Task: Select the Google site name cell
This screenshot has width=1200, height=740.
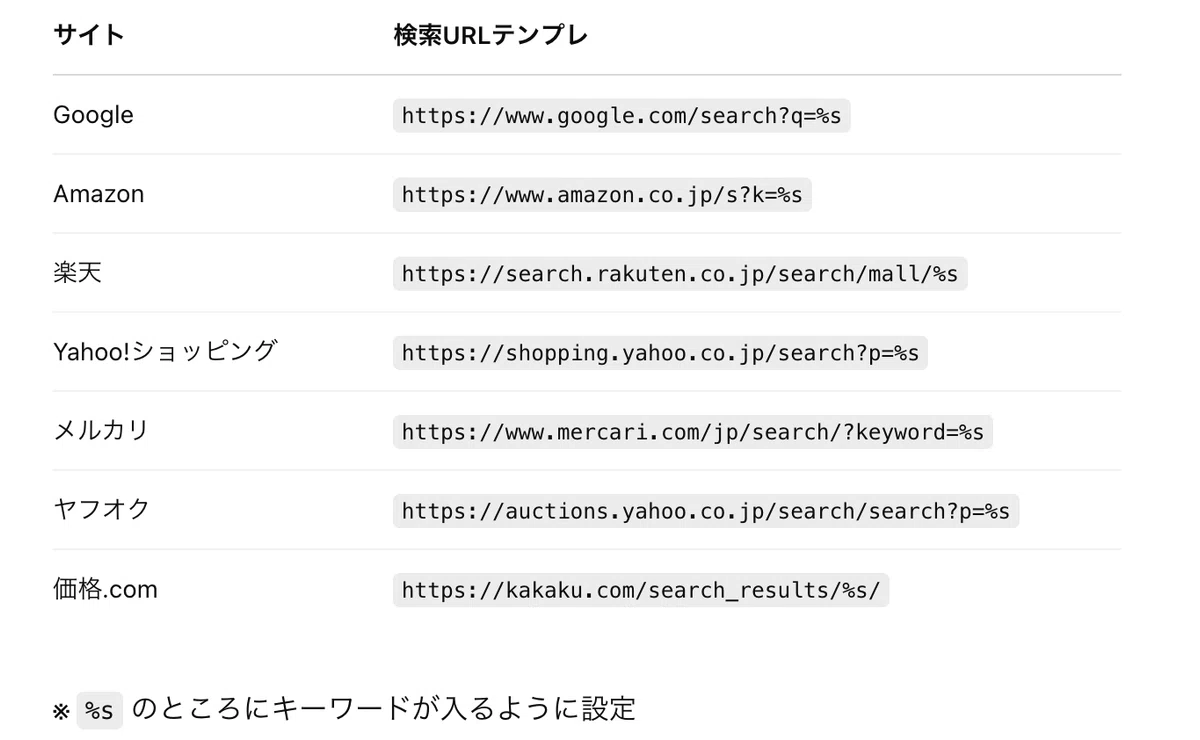Action: (x=93, y=115)
